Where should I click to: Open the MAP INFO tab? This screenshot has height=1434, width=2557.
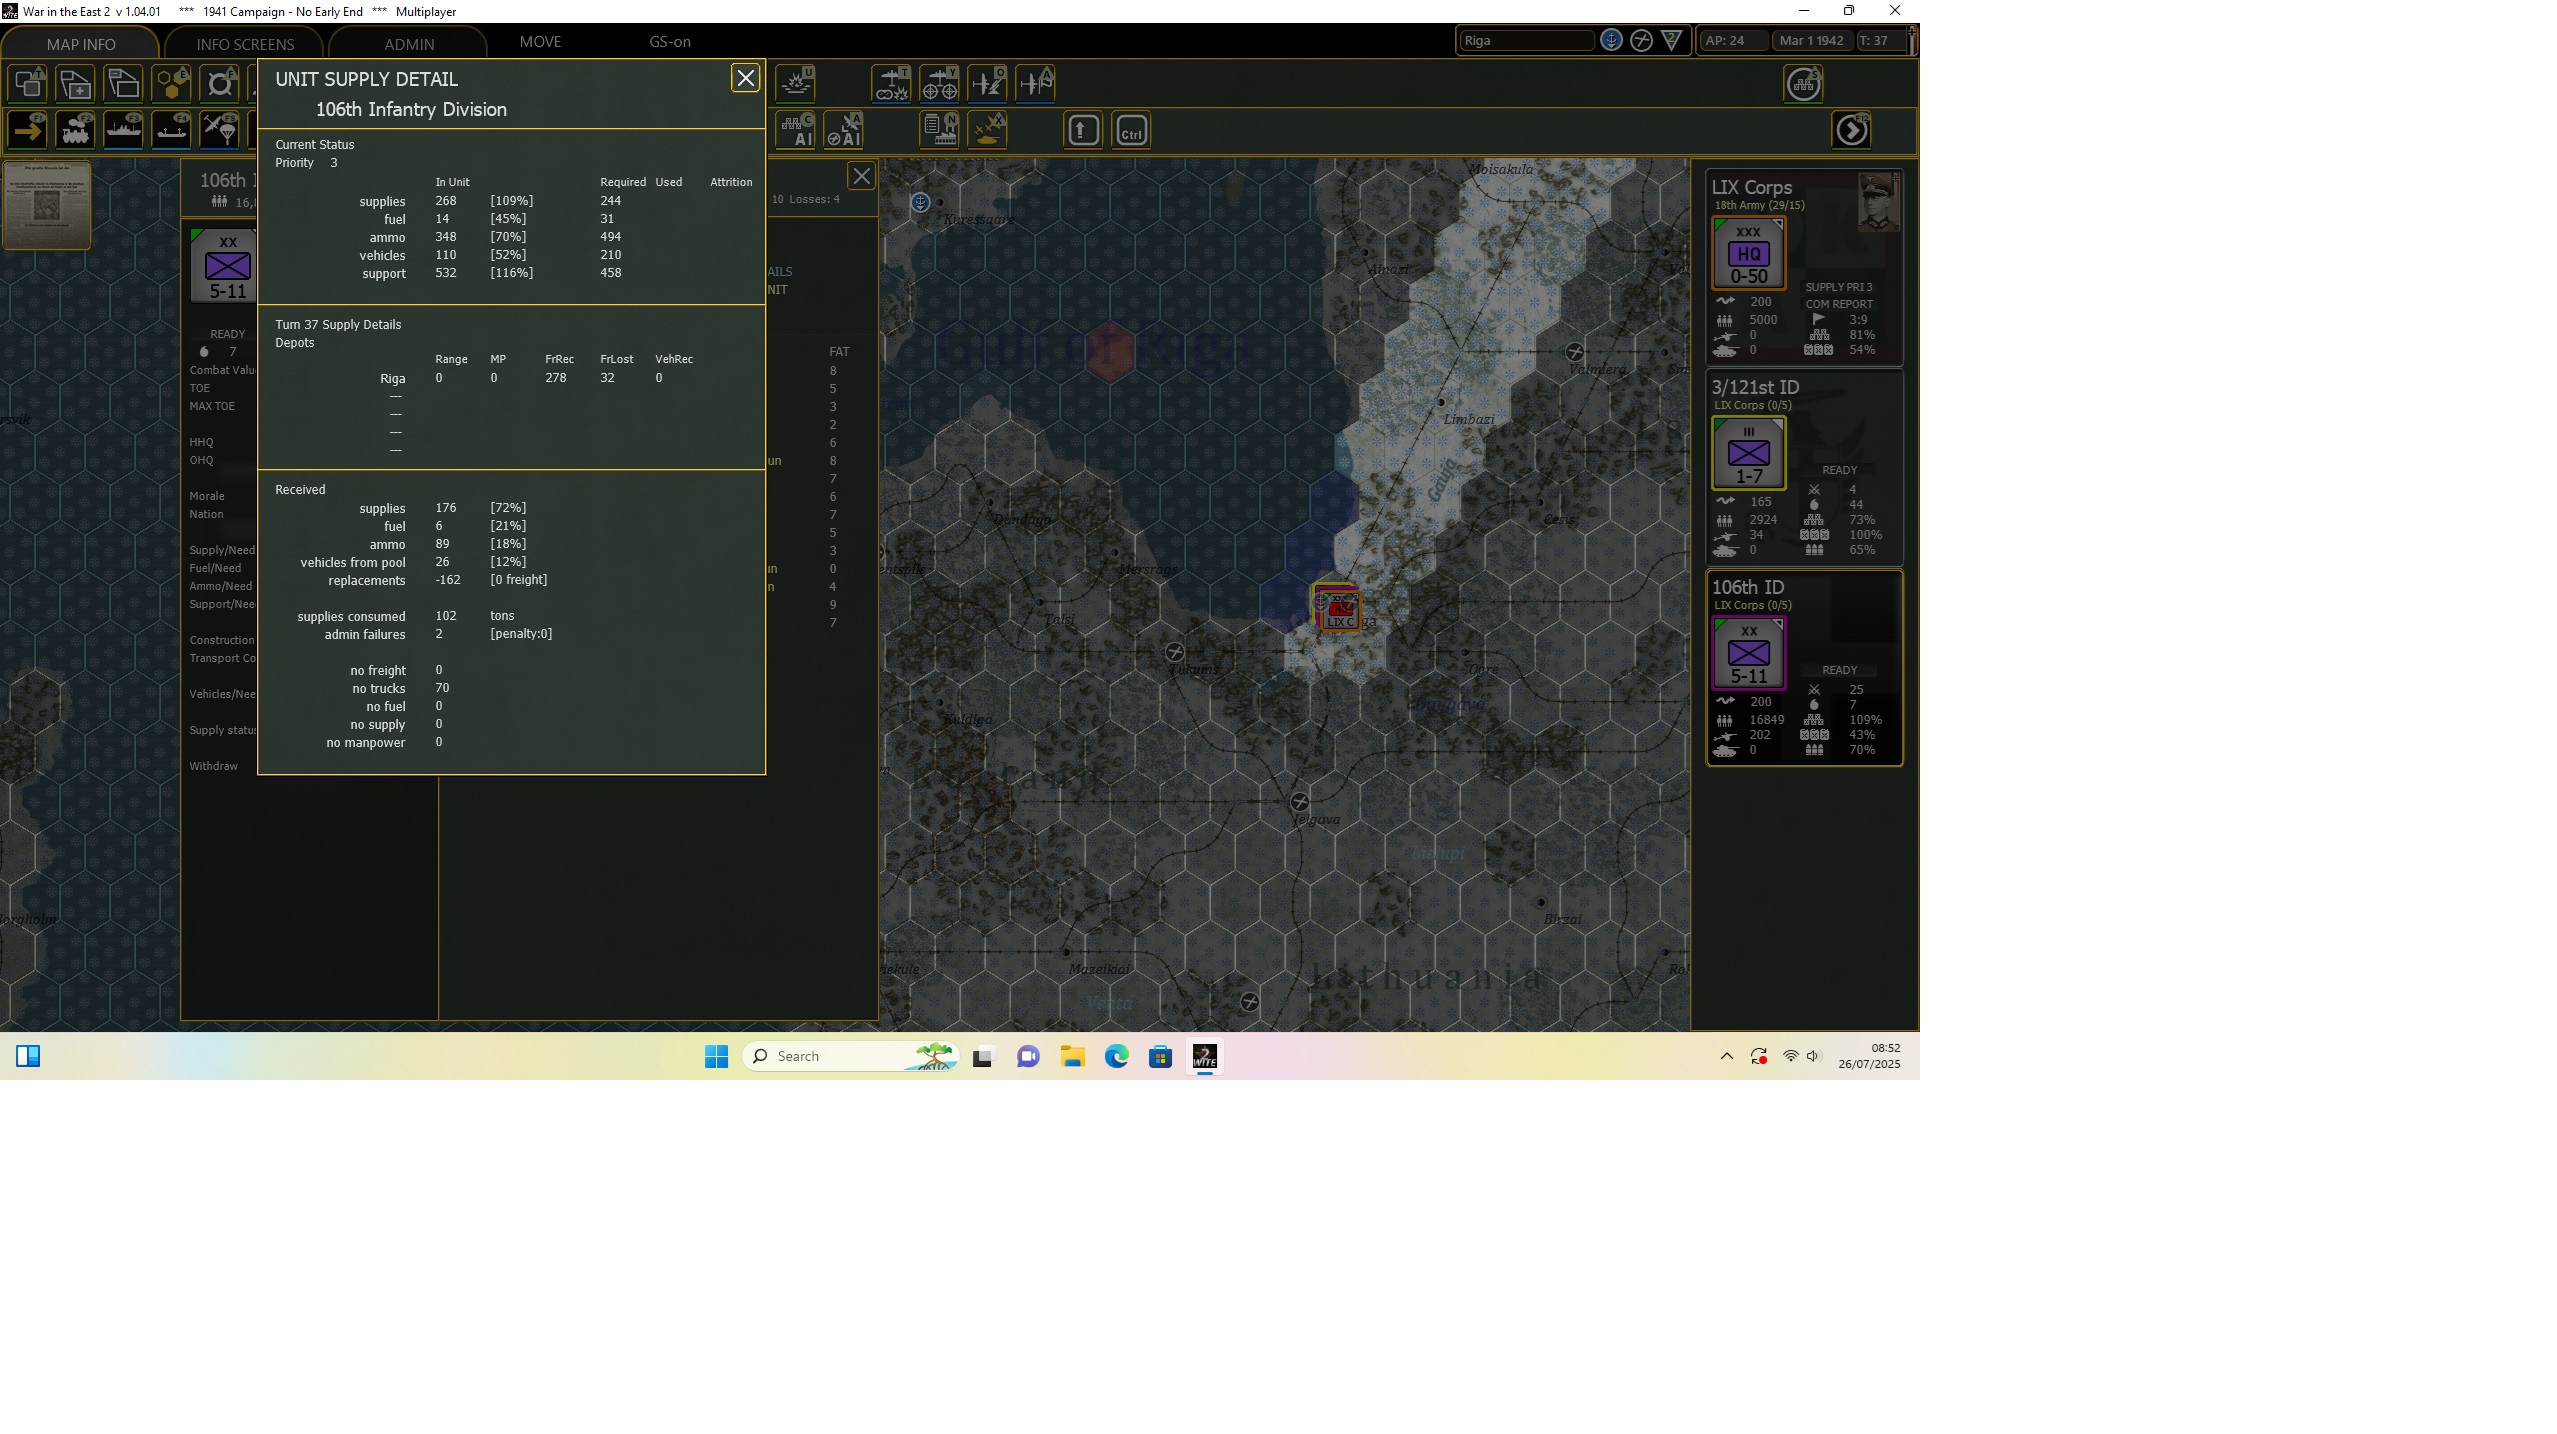[81, 44]
